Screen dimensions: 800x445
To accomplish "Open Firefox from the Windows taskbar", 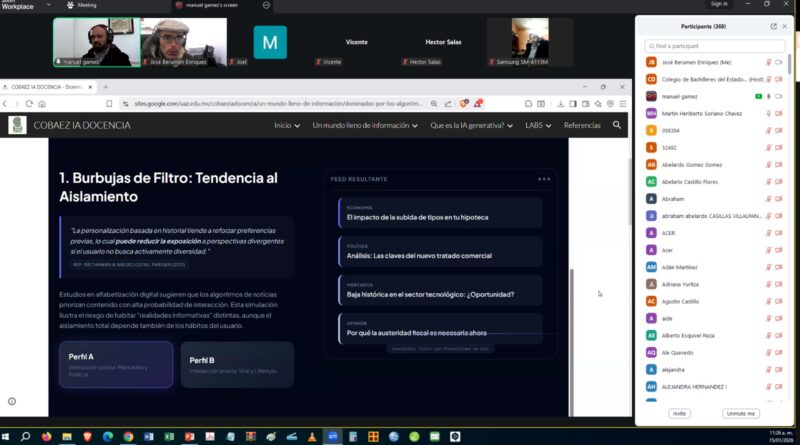I will (x=46, y=436).
